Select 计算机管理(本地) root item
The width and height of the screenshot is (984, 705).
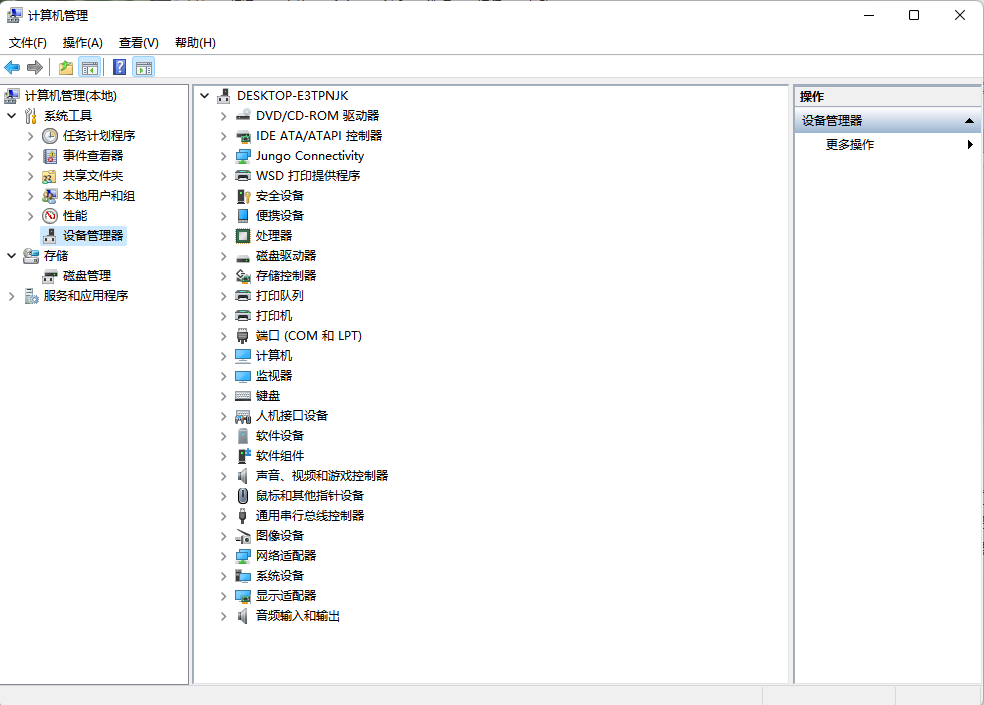(70, 95)
